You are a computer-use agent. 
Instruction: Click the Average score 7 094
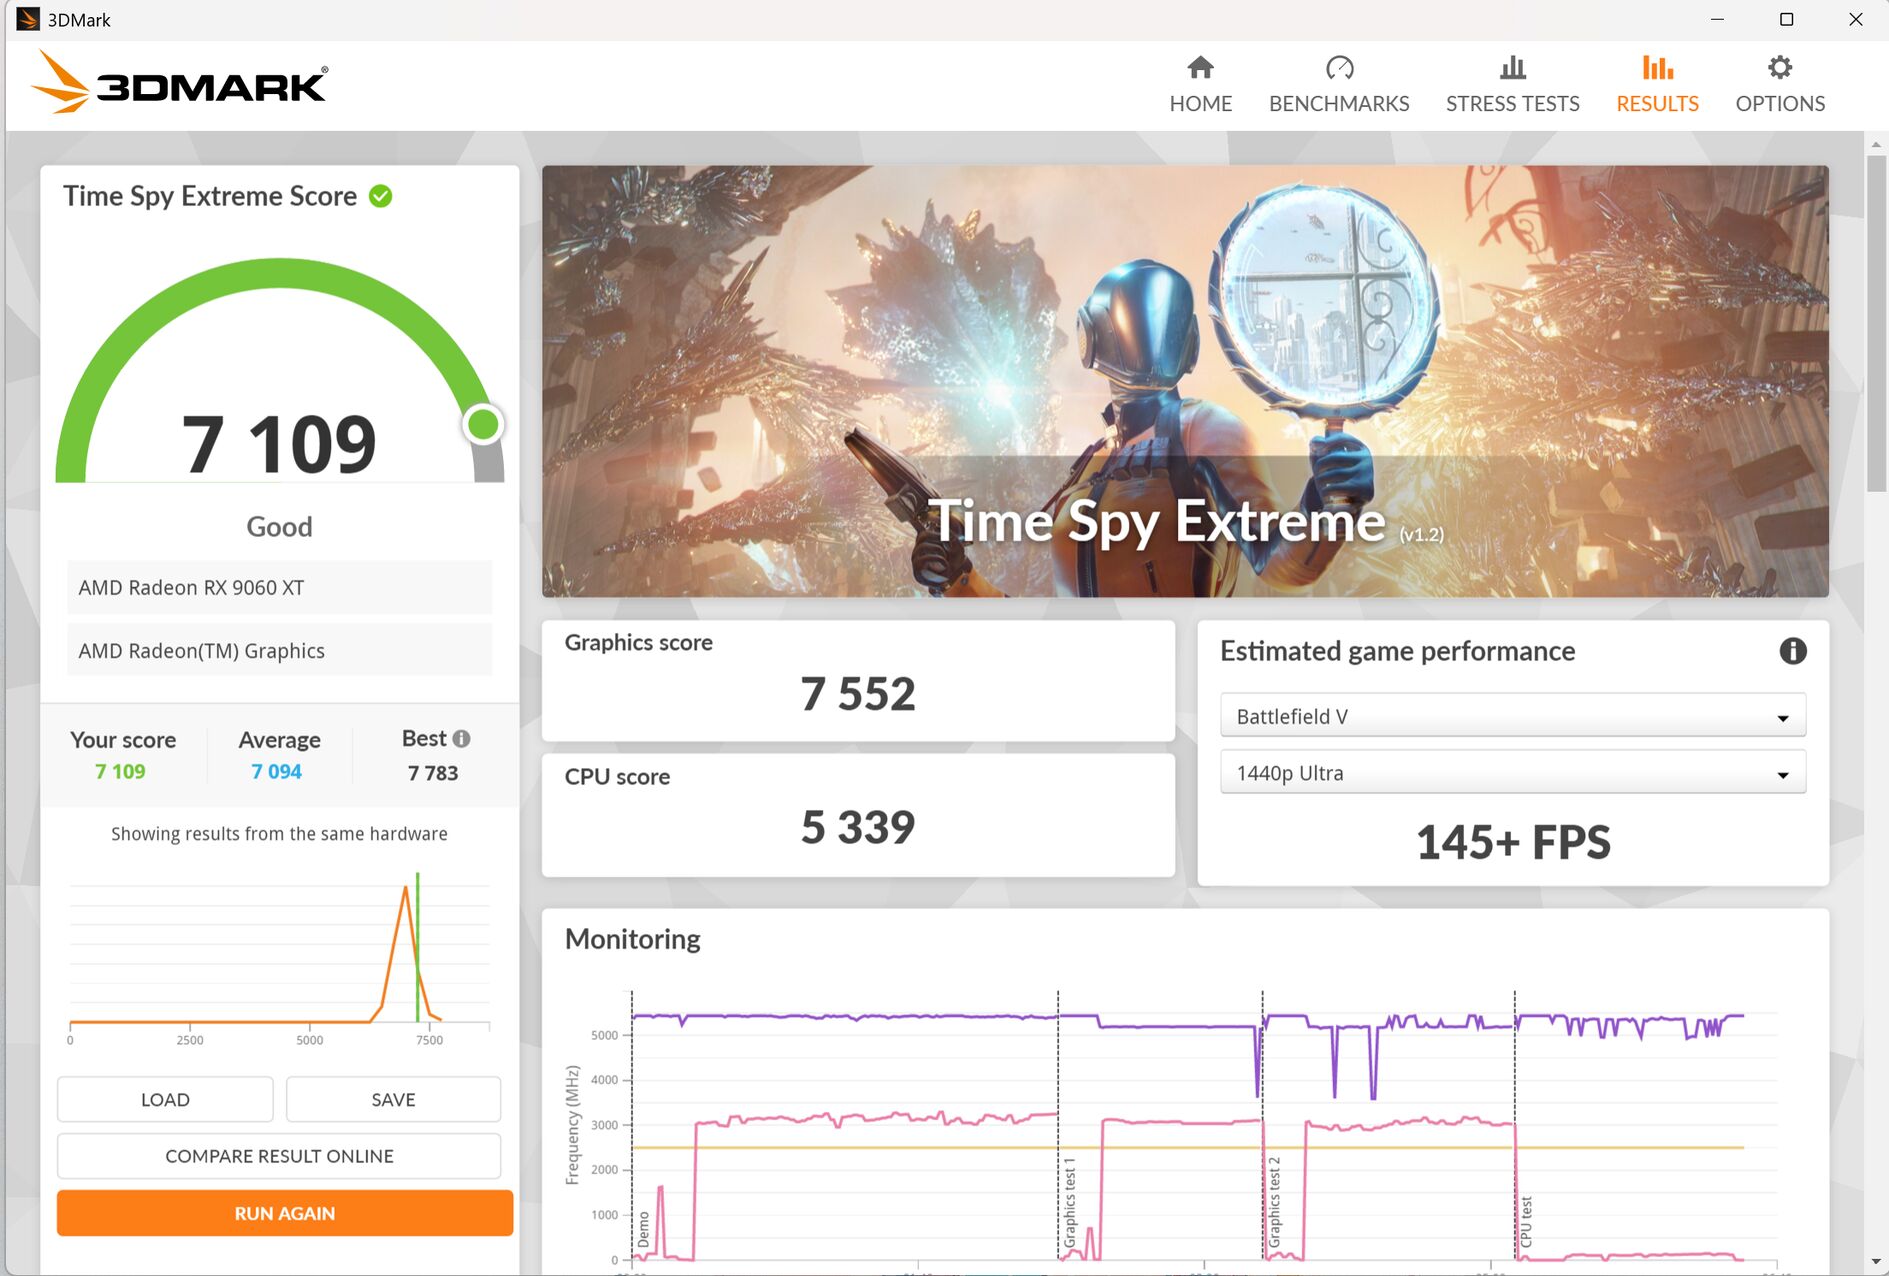pos(277,772)
